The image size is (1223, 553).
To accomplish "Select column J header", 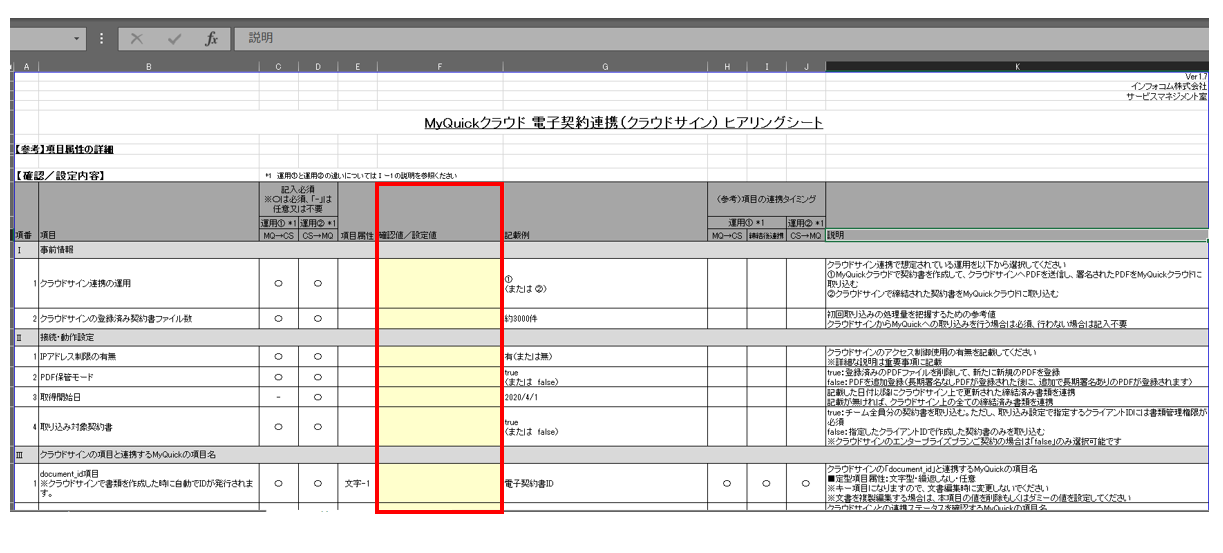I will 805,67.
